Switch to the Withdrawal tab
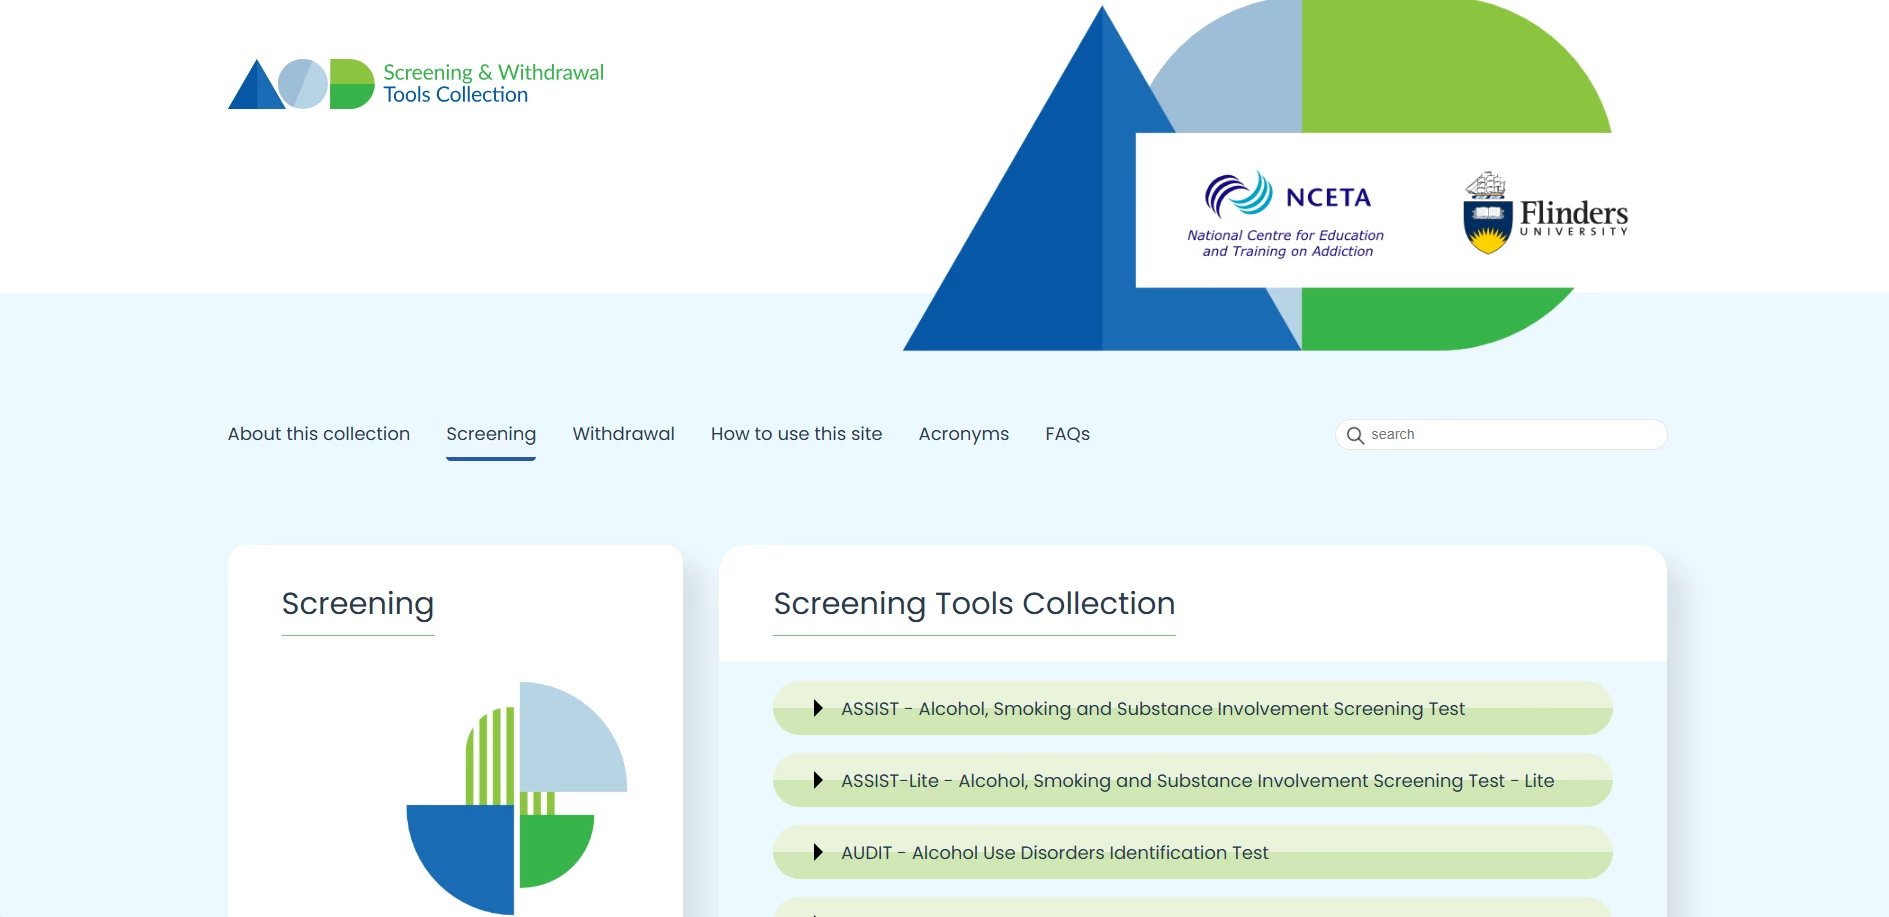Screen dimensions: 1889x917 [622, 434]
